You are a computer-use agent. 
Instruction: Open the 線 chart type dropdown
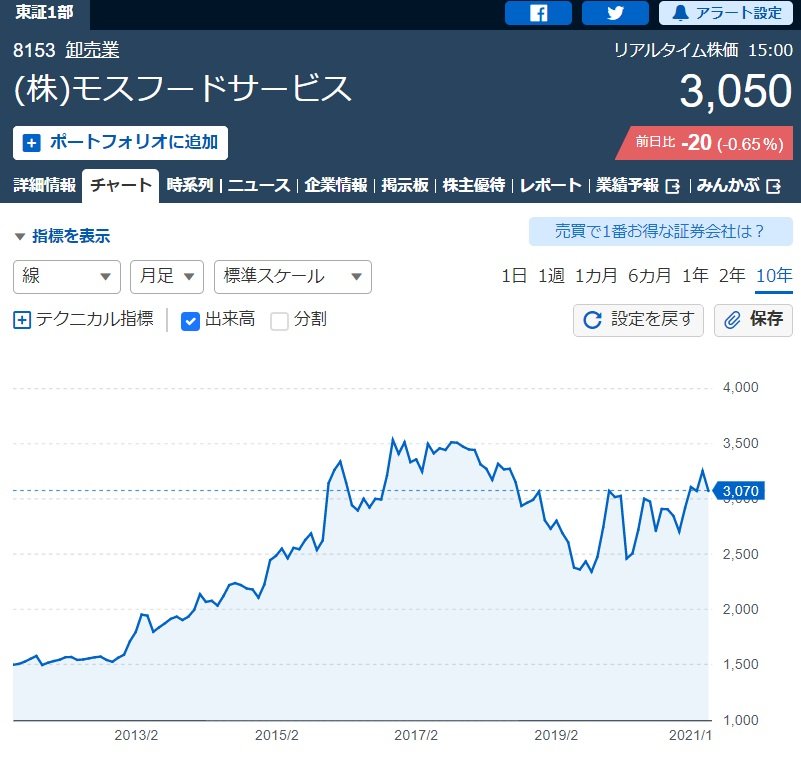pyautogui.click(x=66, y=276)
